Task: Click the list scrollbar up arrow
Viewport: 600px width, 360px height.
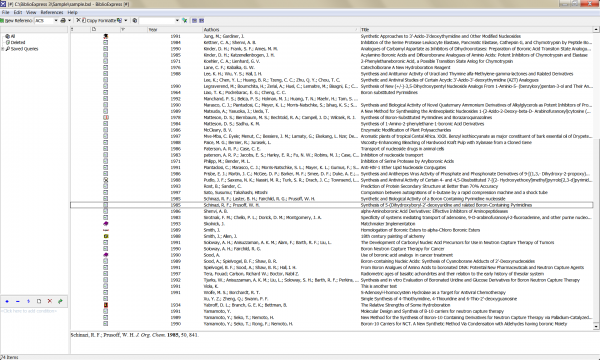Action: pos(596,29)
